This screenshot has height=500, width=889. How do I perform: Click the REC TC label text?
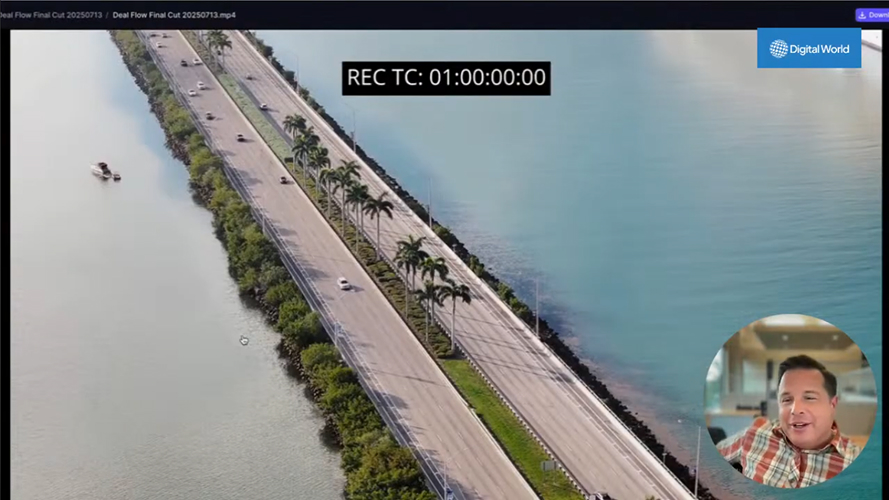(385, 78)
